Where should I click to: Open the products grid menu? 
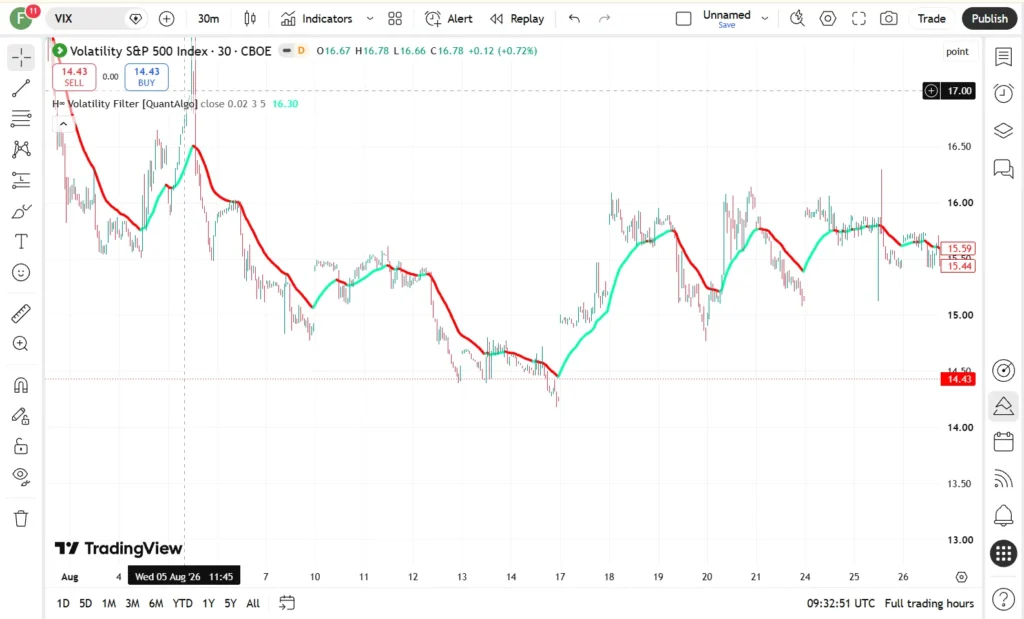[1004, 554]
